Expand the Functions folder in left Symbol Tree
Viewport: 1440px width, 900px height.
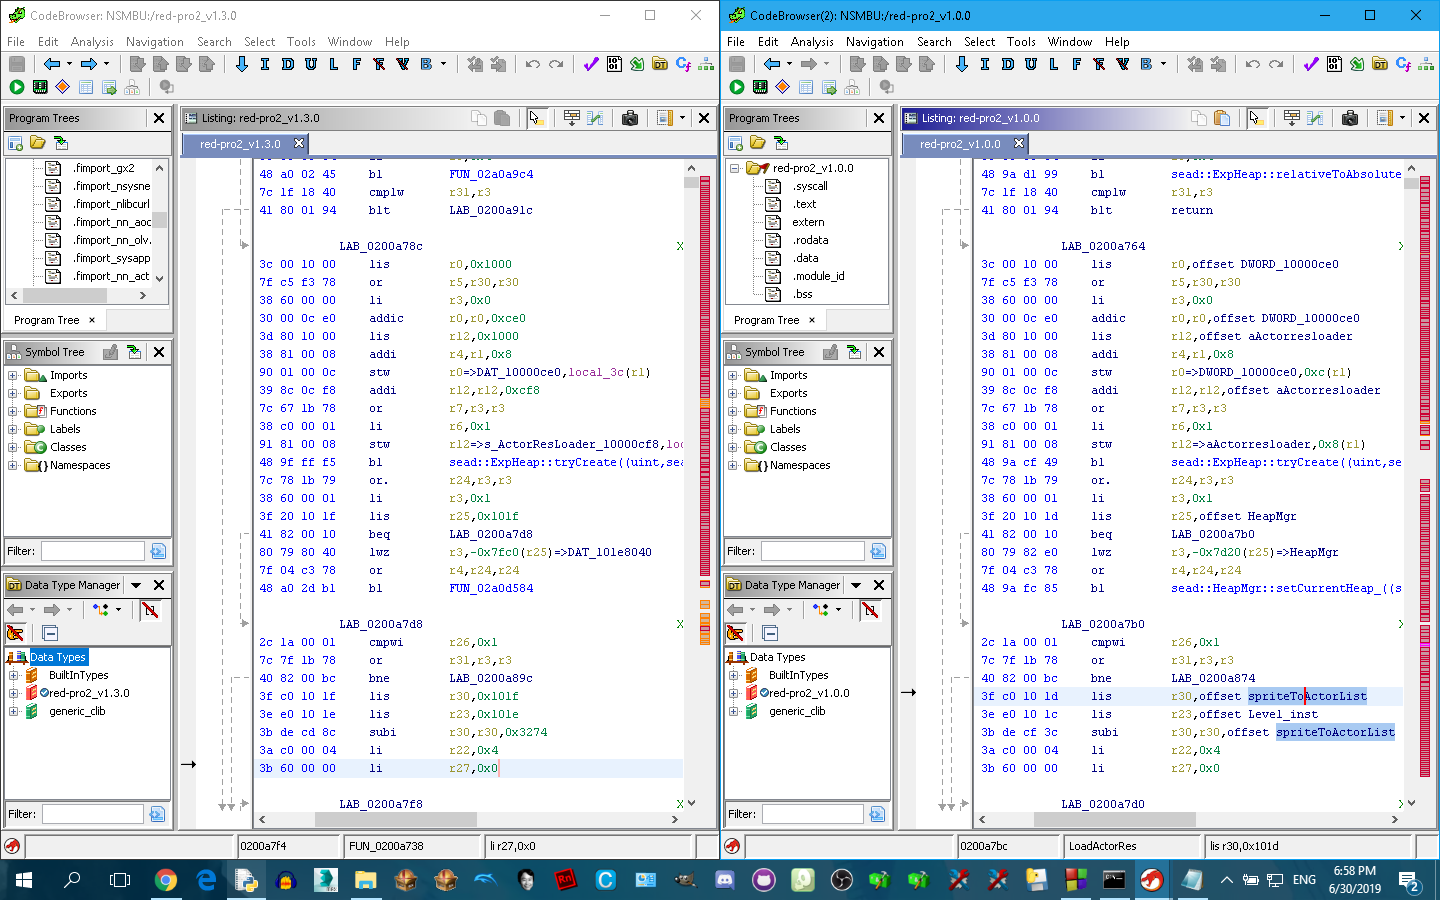pyautogui.click(x=13, y=411)
